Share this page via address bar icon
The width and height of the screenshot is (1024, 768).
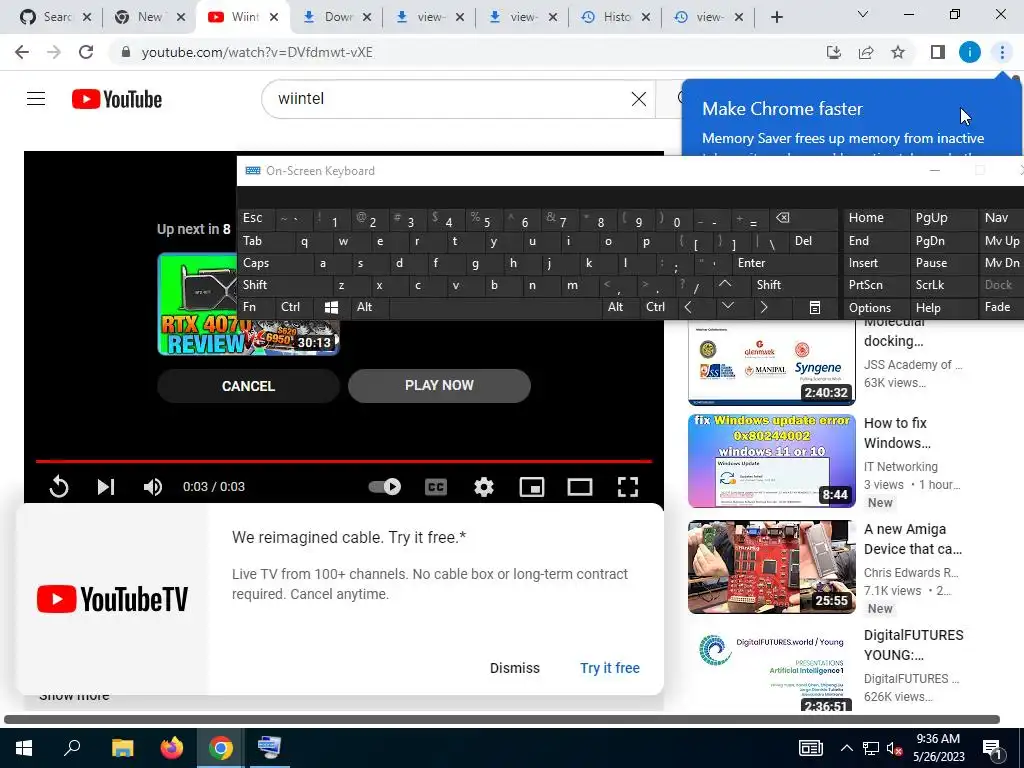(x=866, y=52)
